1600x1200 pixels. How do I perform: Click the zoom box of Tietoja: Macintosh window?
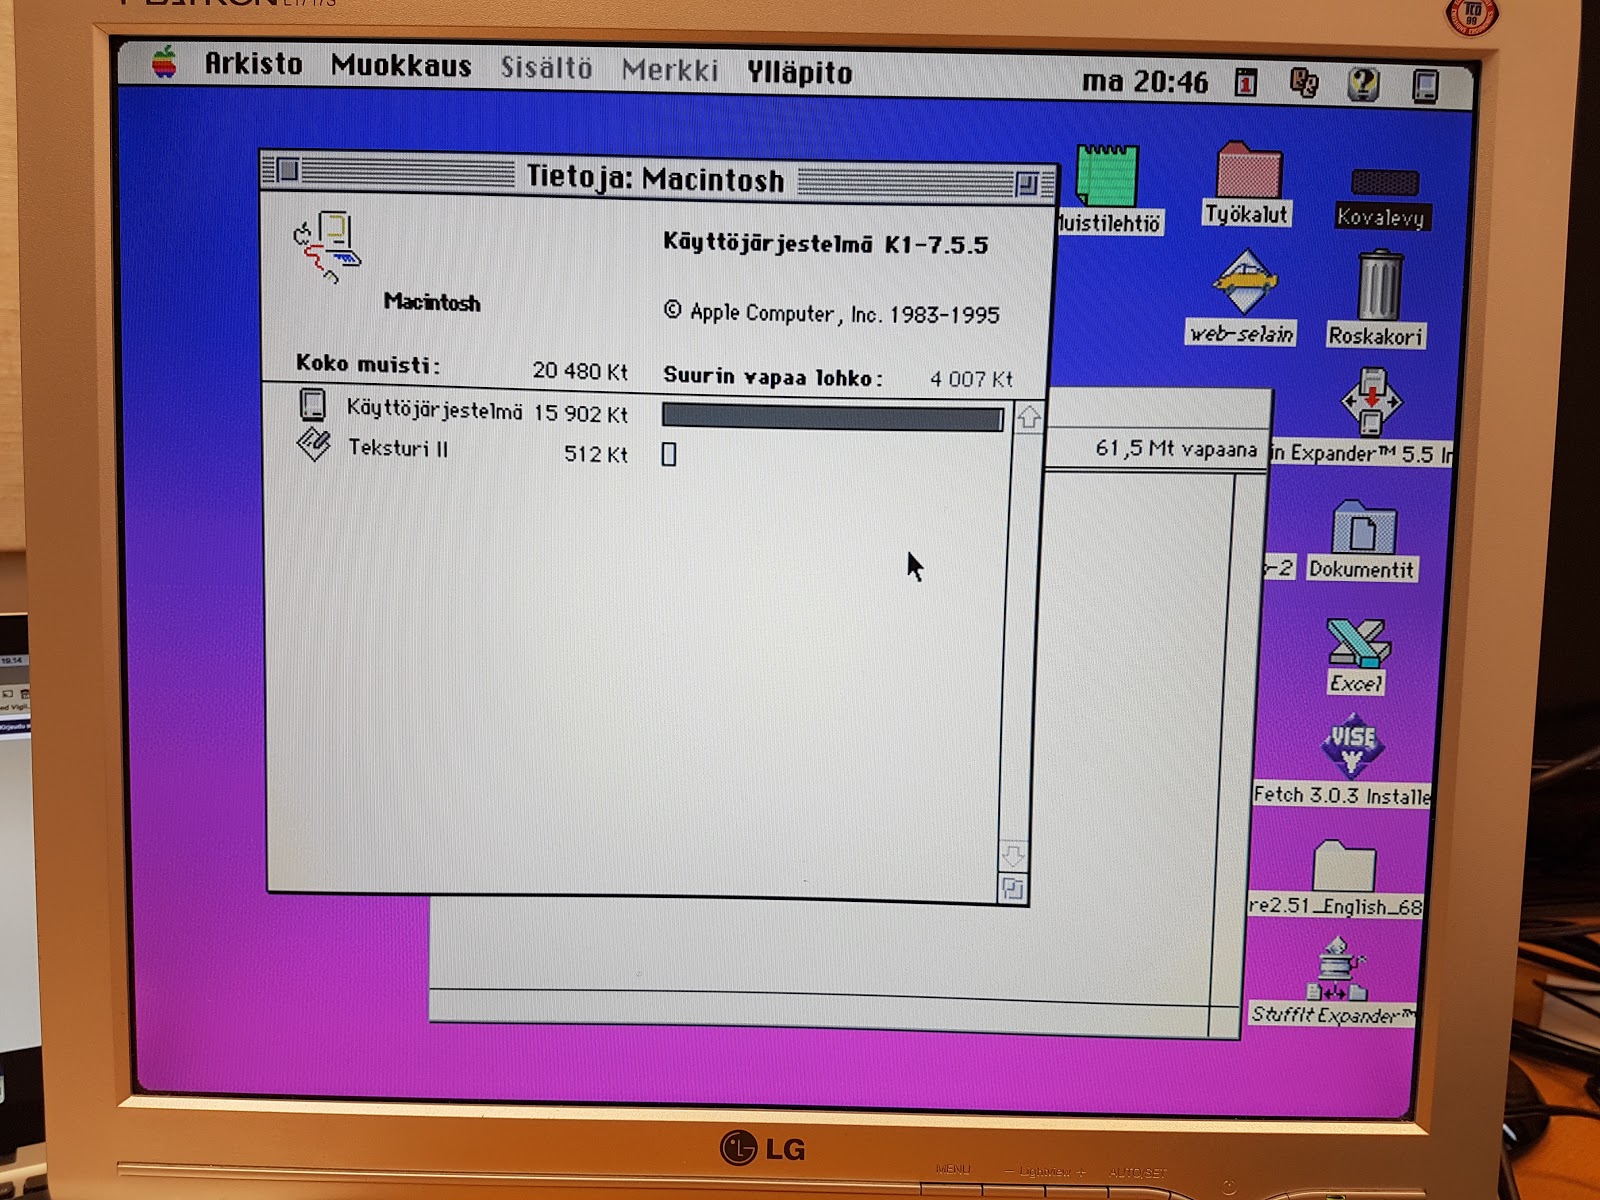tap(1027, 183)
